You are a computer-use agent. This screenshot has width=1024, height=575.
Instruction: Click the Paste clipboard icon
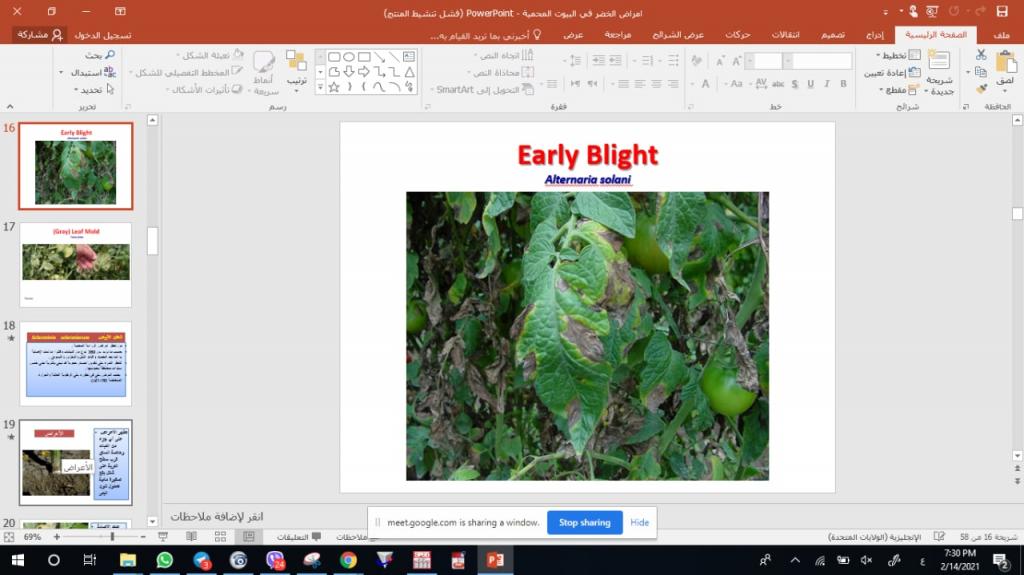pos(1005,62)
